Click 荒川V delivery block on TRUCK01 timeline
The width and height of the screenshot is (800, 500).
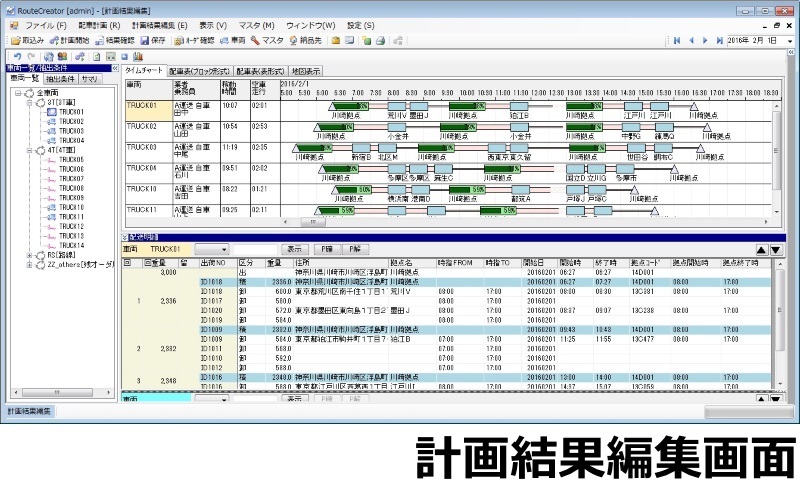pos(397,107)
